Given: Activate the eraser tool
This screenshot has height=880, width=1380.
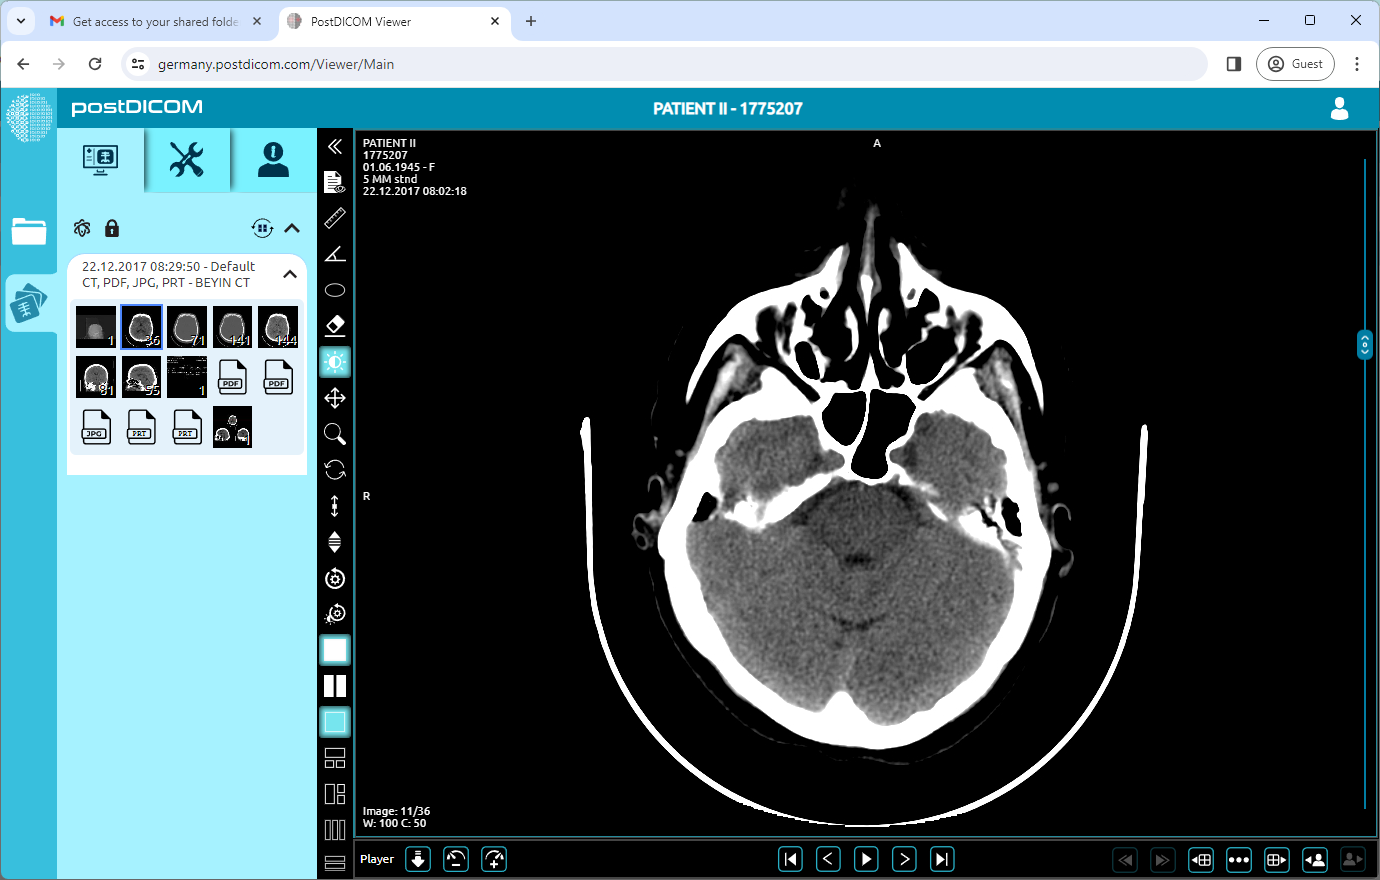Looking at the screenshot, I should (x=335, y=326).
